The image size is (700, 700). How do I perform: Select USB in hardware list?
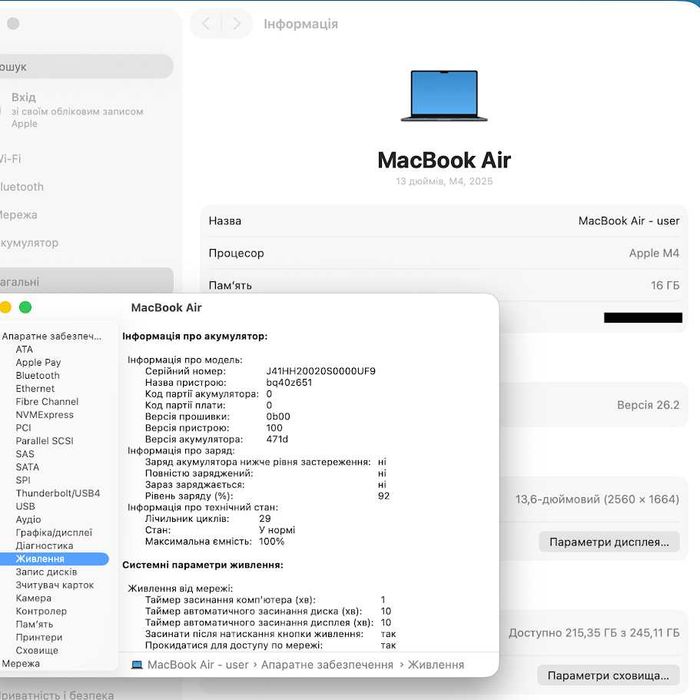25,506
